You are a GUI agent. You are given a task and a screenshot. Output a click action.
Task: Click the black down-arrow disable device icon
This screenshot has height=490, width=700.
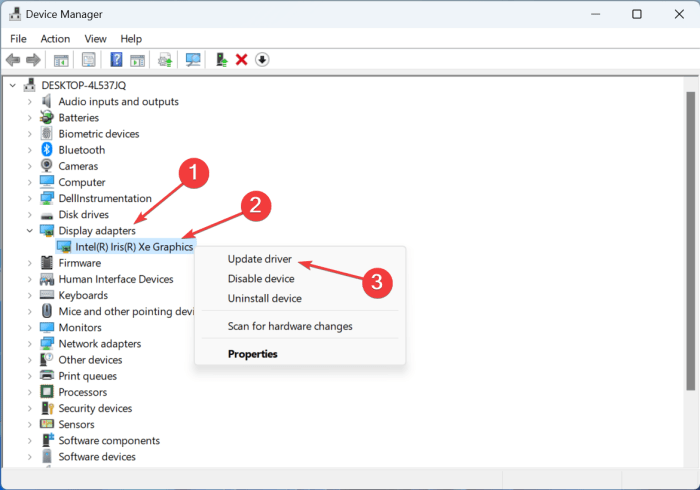point(262,60)
